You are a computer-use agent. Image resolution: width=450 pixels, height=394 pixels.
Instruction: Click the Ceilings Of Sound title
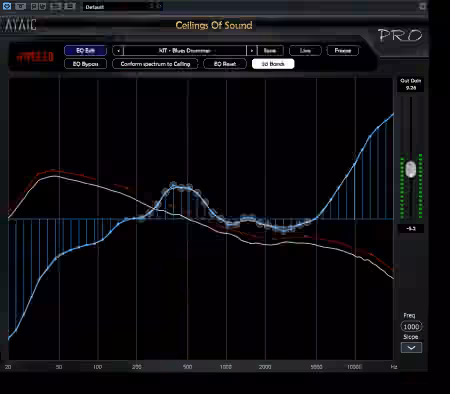[x=214, y=25]
